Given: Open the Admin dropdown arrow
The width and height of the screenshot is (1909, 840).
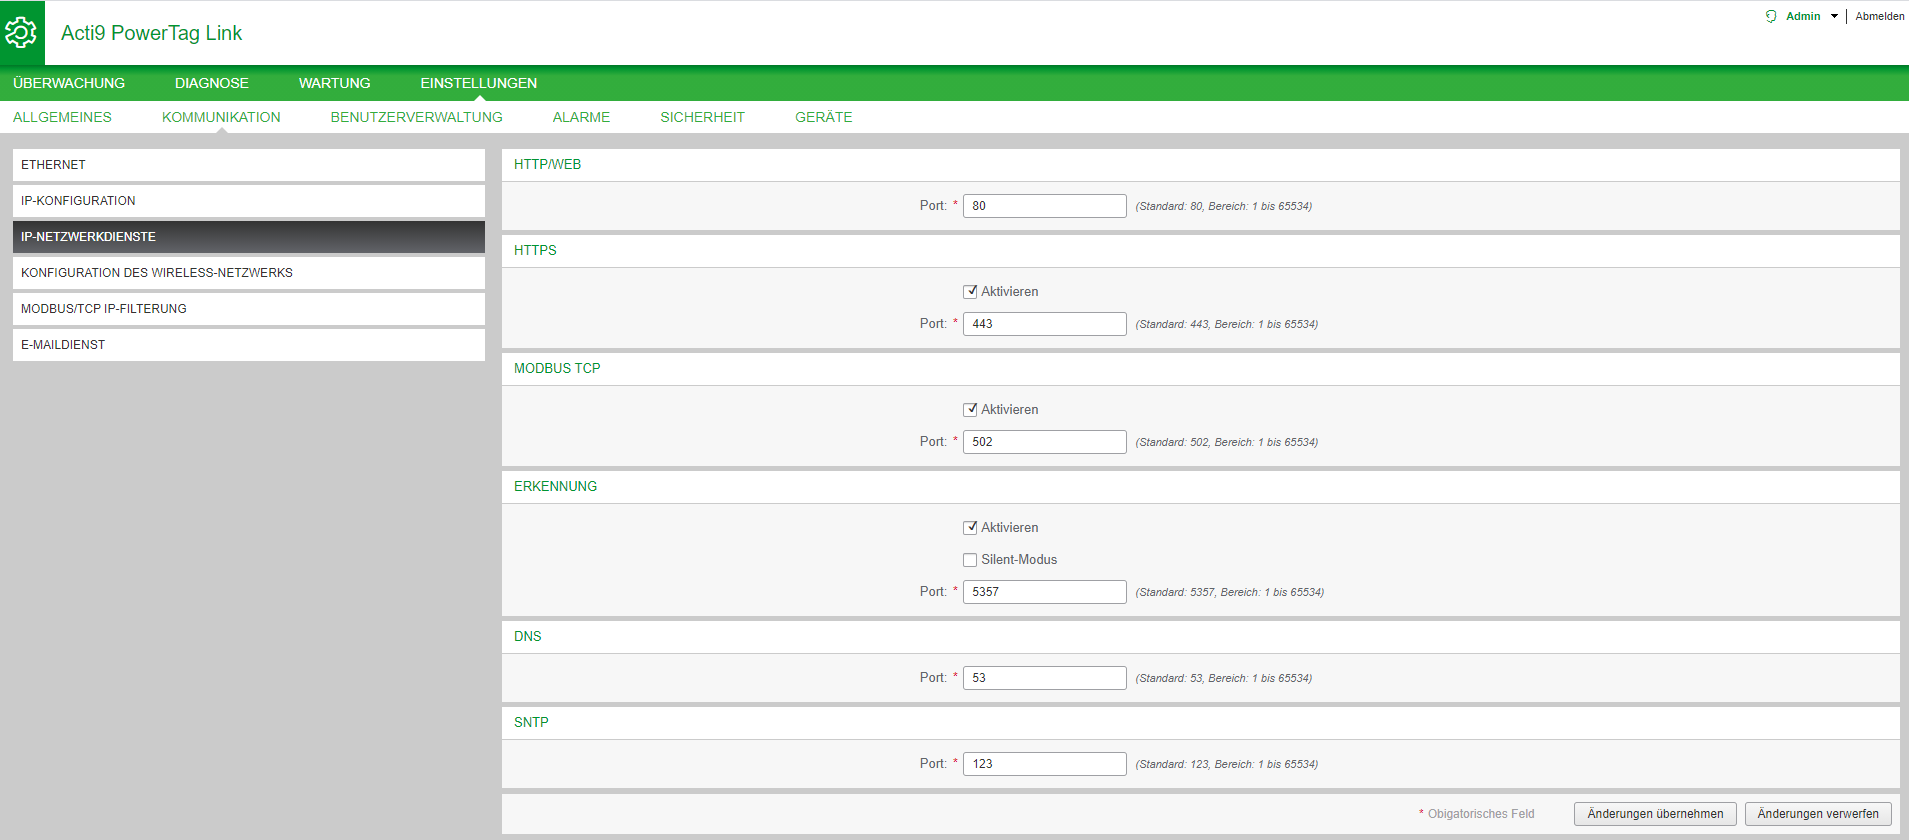Looking at the screenshot, I should (1834, 16).
